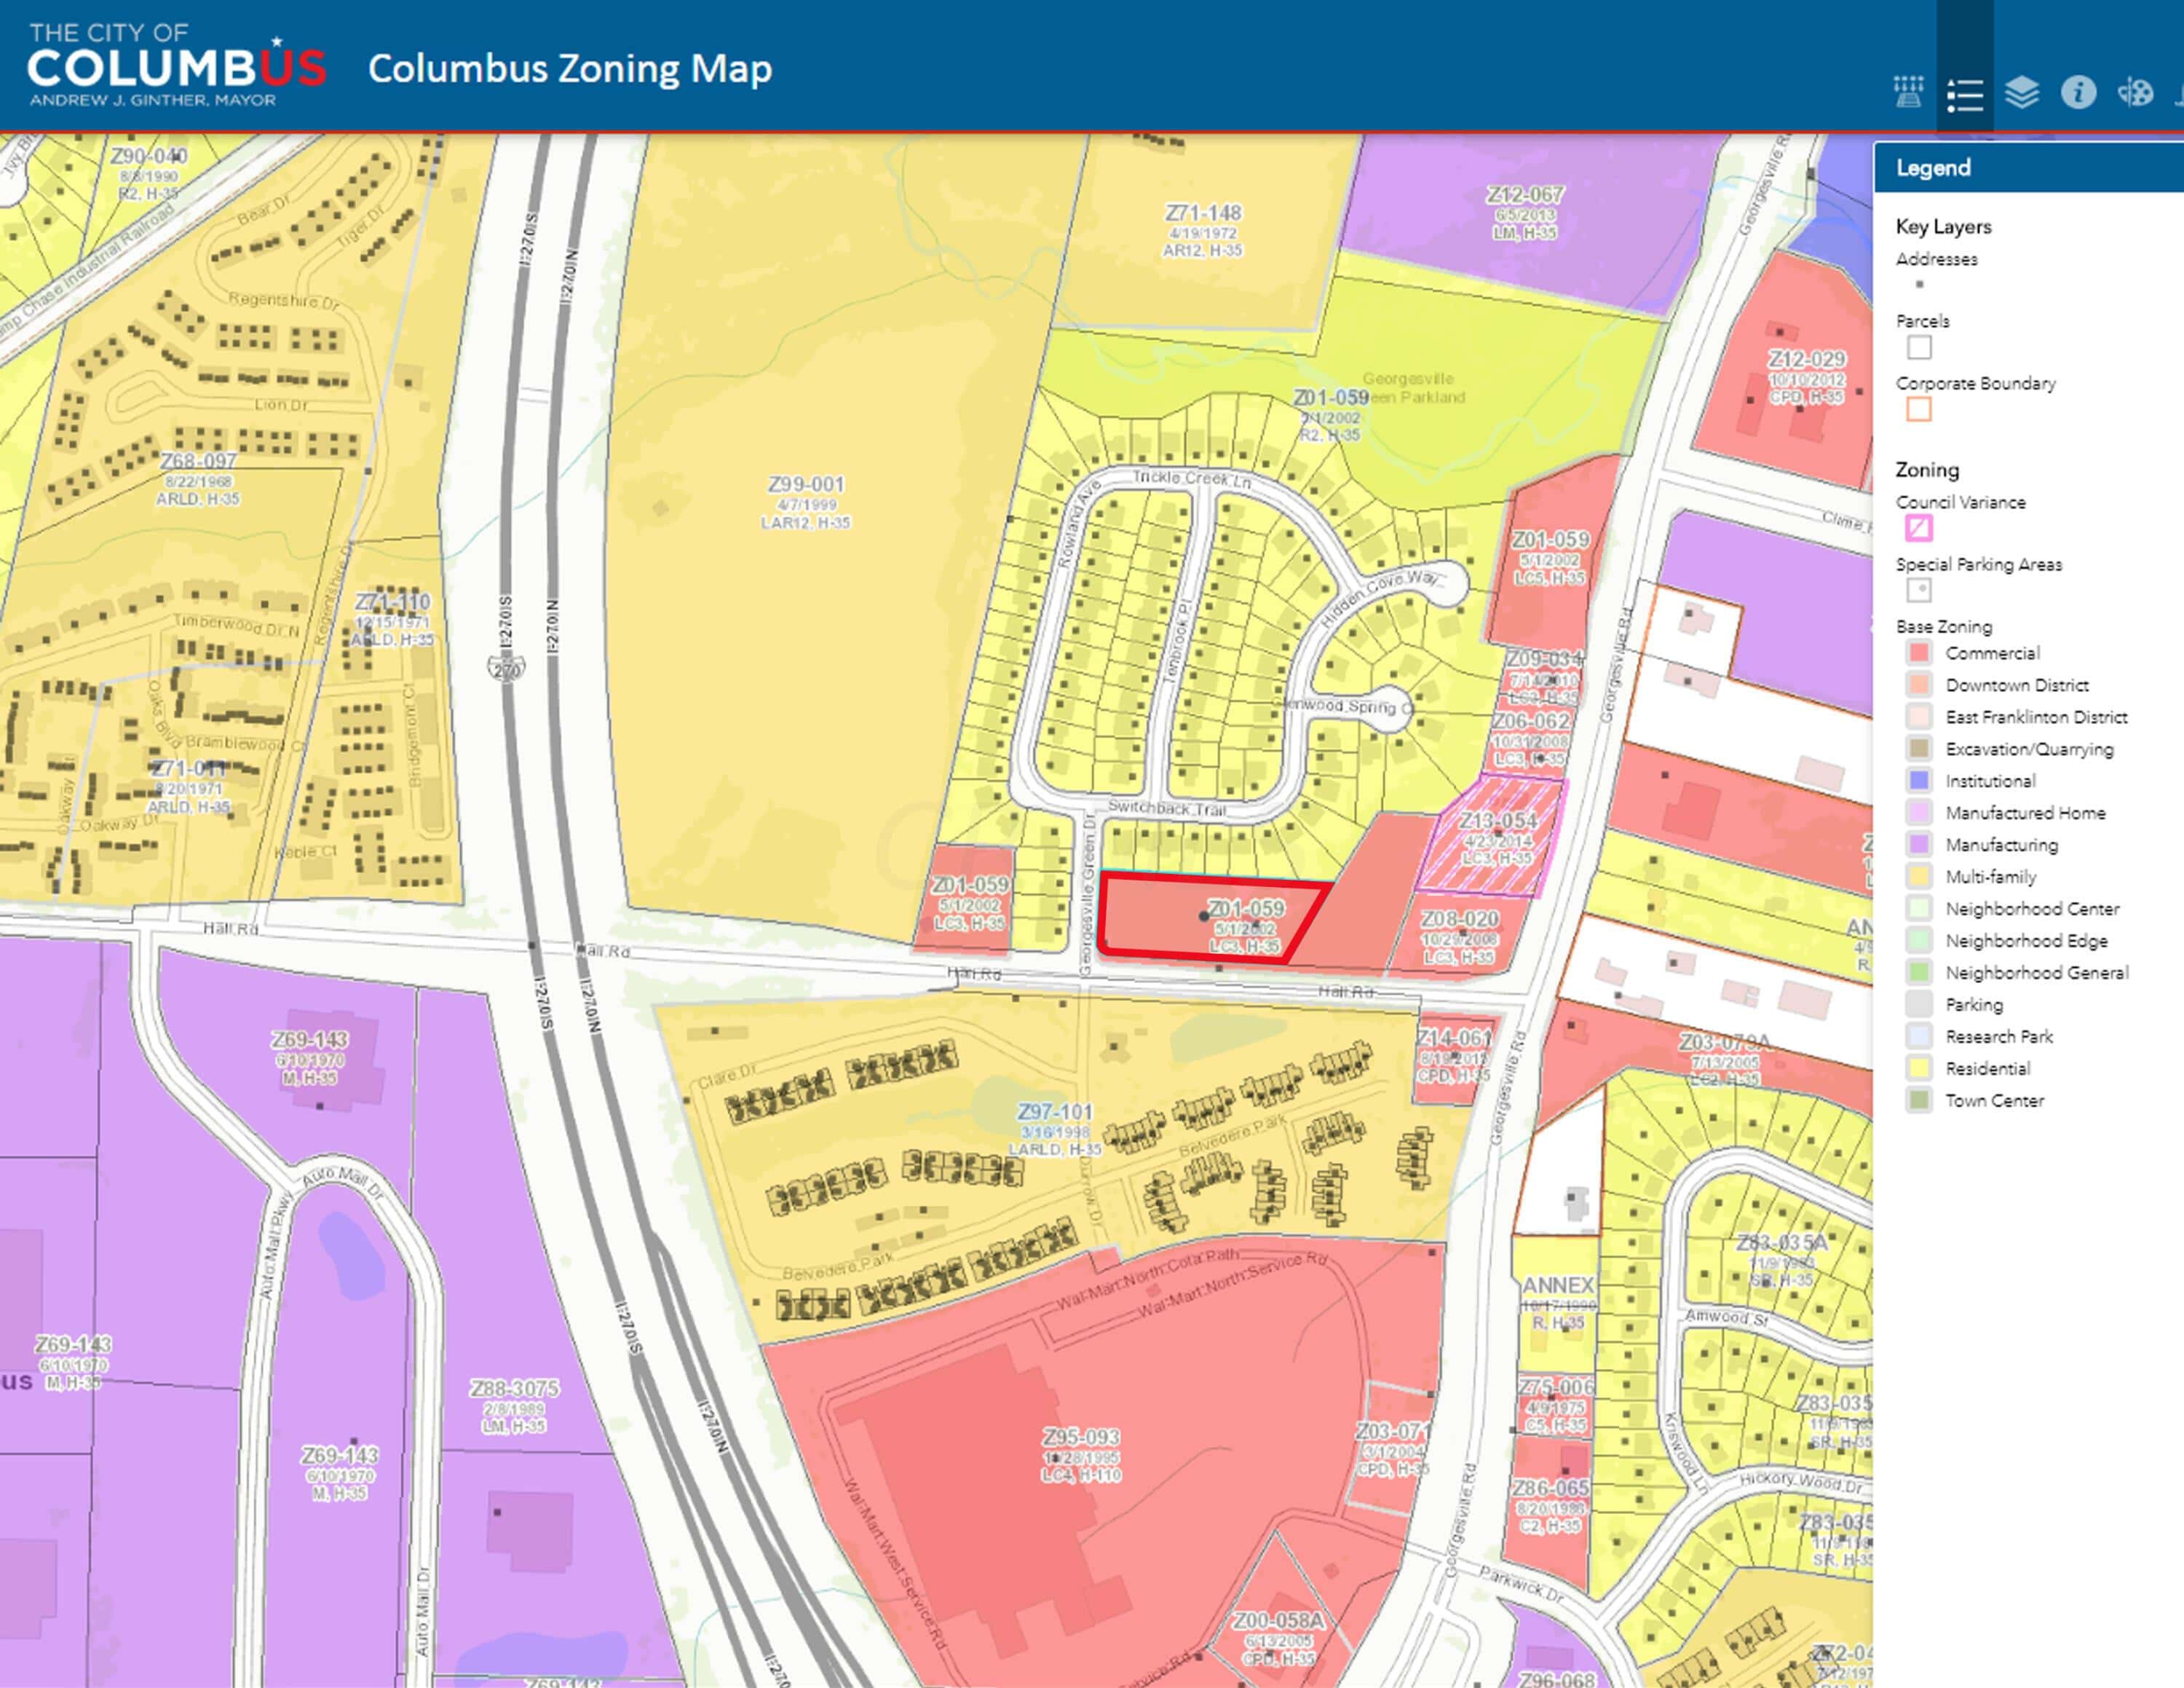2184x1688 pixels.
Task: Click the Z95-093 Wal-Mart commercial zone
Action: click(1081, 1454)
